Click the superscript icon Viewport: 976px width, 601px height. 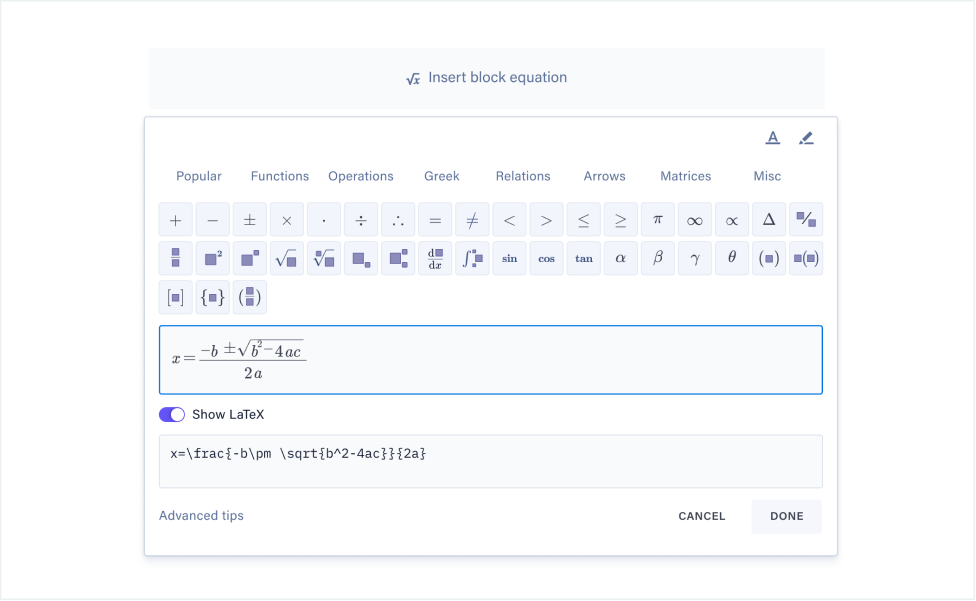click(x=249, y=258)
